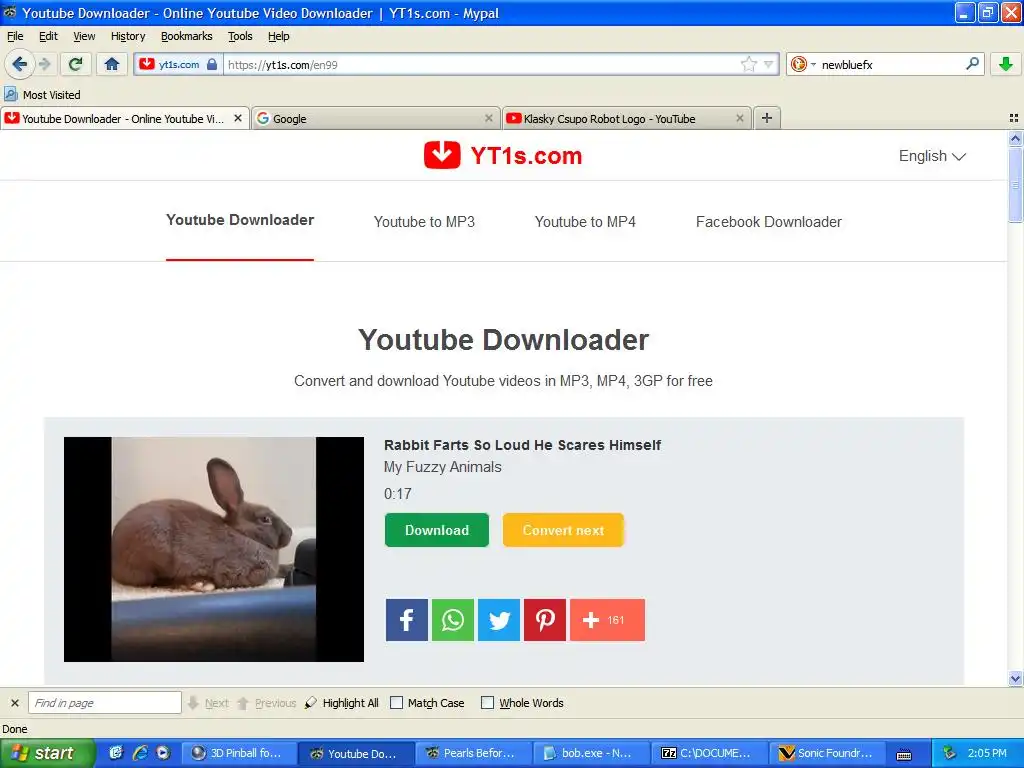This screenshot has height=768, width=1024.
Task: Share via WhatsApp icon
Action: click(453, 620)
